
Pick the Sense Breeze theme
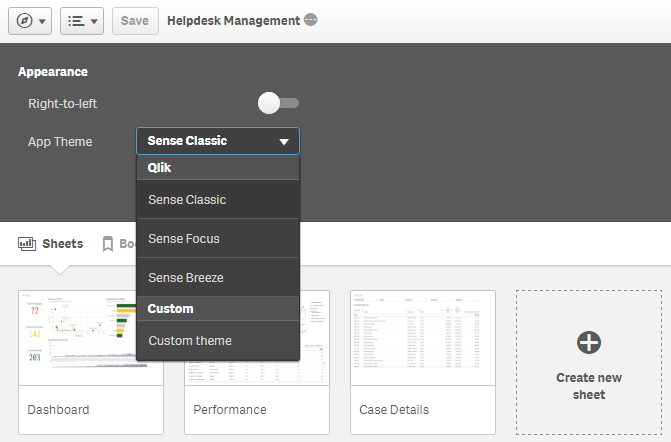point(218,277)
